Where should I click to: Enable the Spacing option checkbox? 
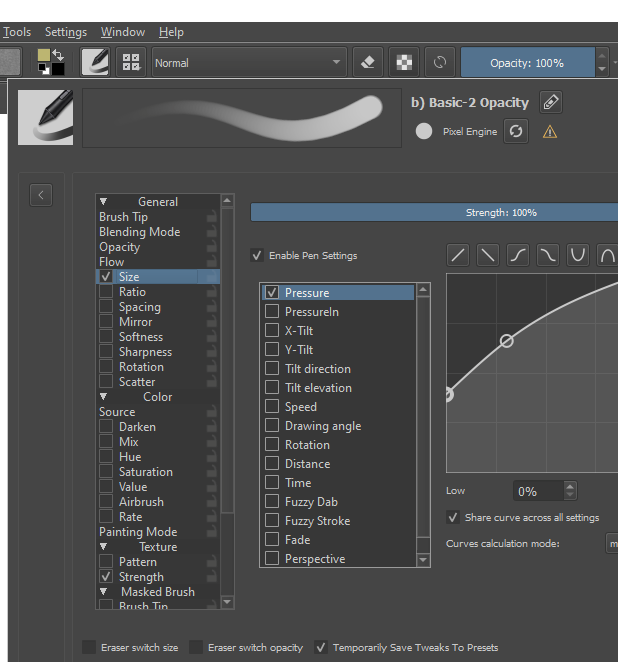point(106,307)
